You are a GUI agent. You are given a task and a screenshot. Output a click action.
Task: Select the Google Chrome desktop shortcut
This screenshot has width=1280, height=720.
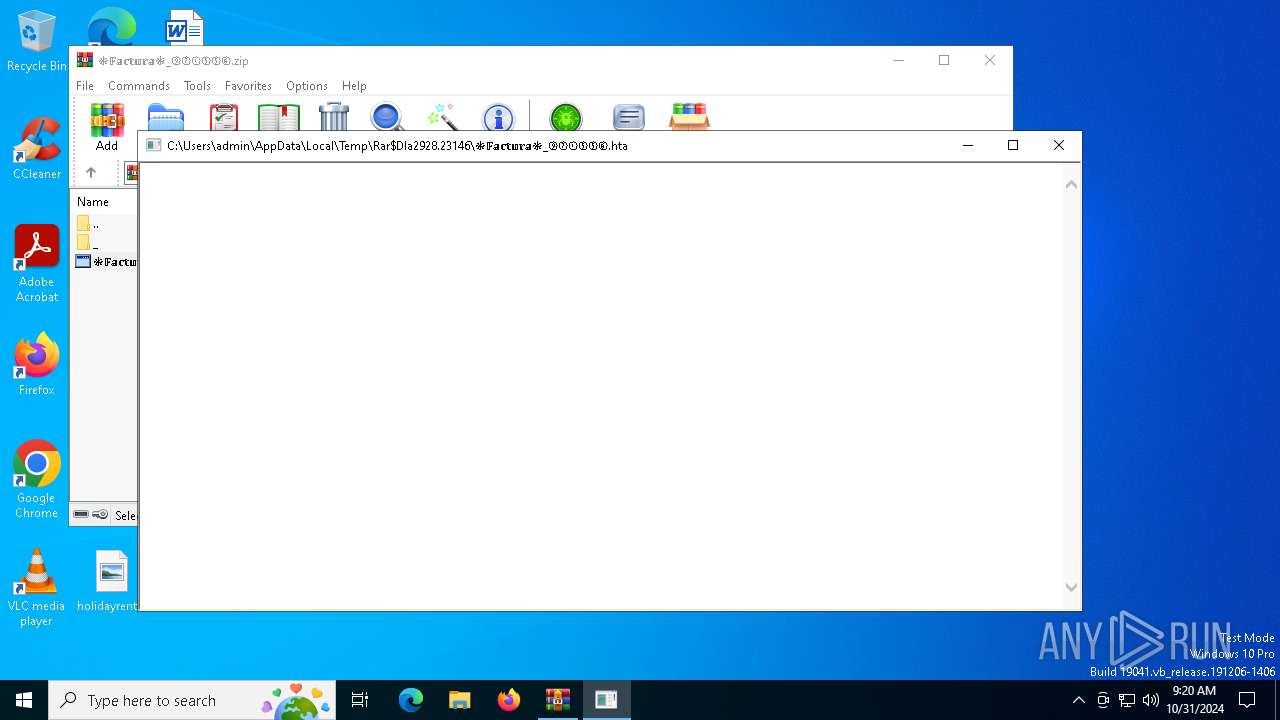click(x=37, y=480)
